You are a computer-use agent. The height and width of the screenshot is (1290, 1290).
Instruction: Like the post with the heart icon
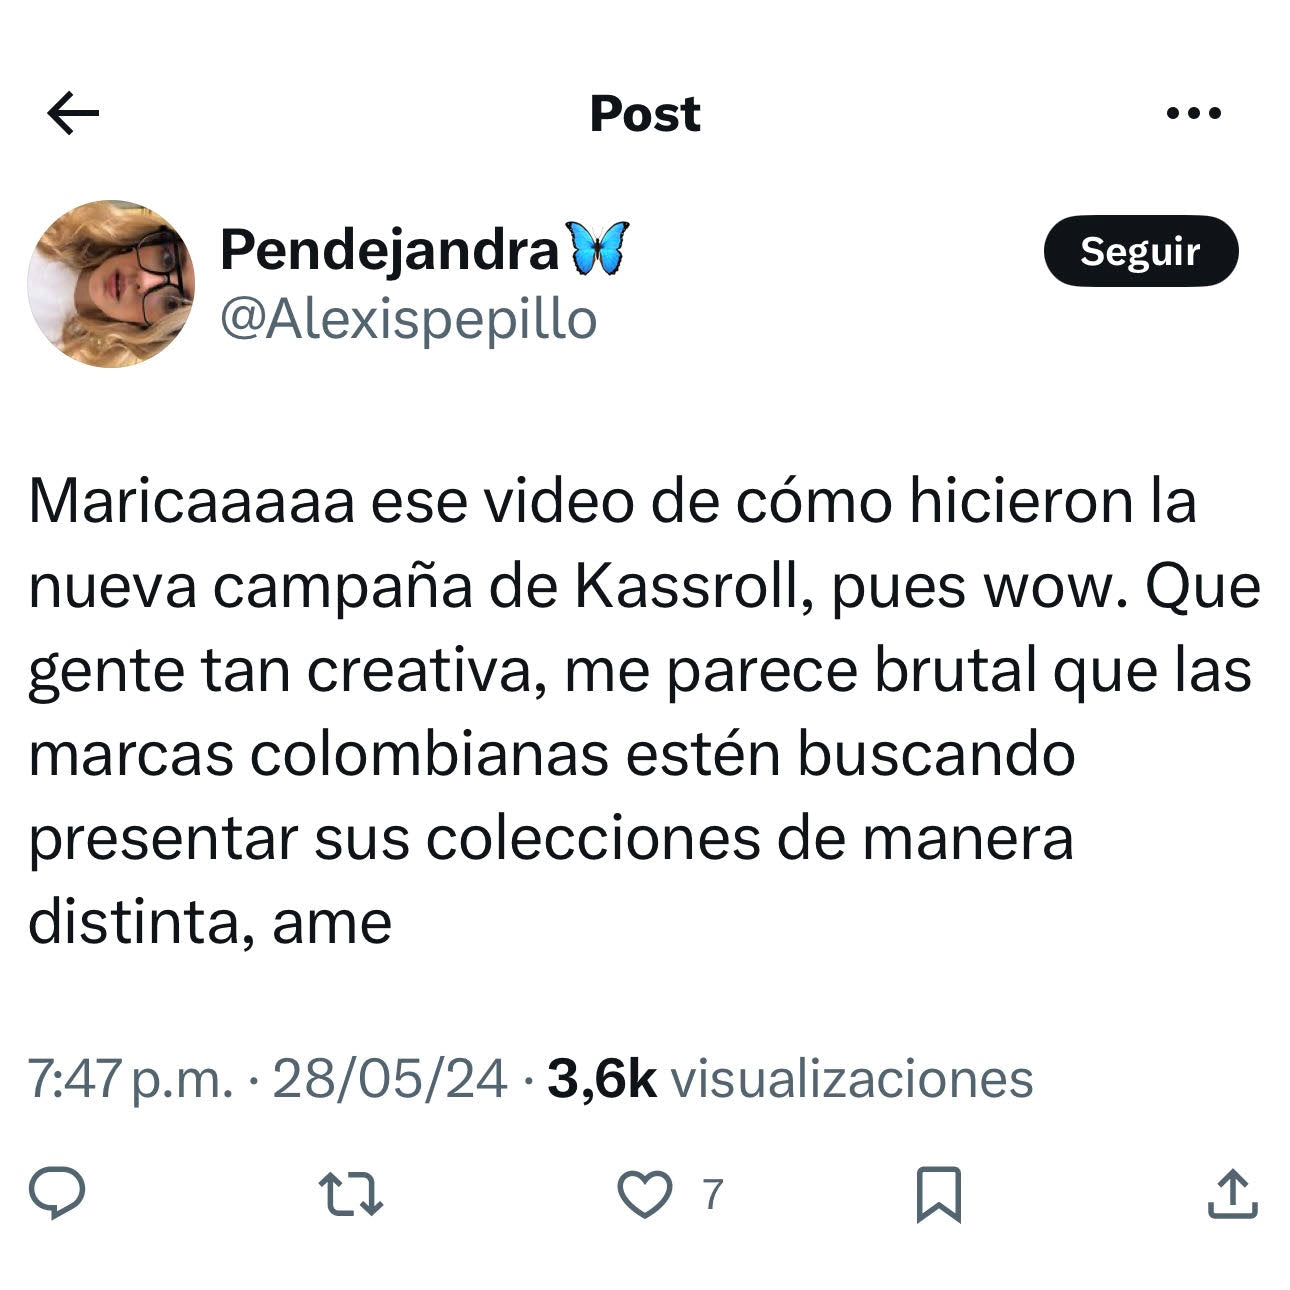click(x=645, y=1194)
